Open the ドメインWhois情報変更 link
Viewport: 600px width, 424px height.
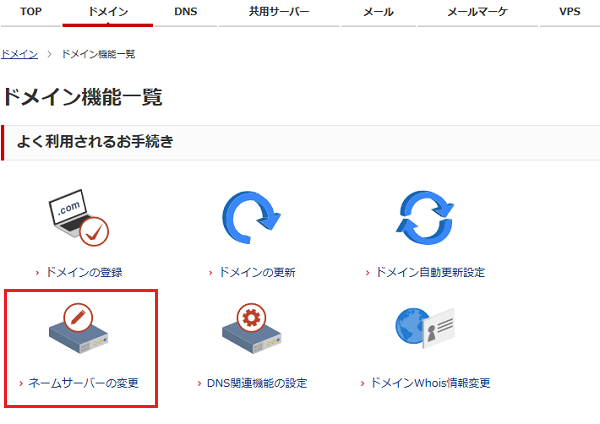(x=430, y=383)
